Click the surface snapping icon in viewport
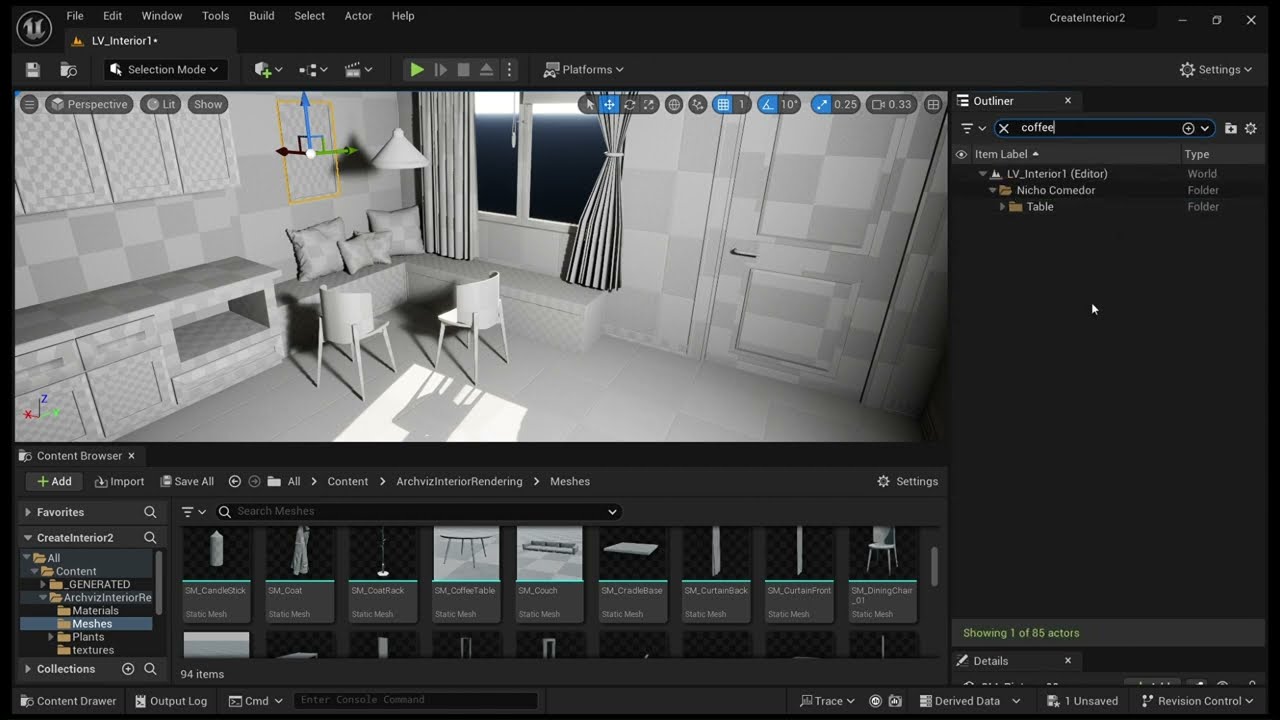Image resolution: width=1280 pixels, height=720 pixels. click(698, 104)
